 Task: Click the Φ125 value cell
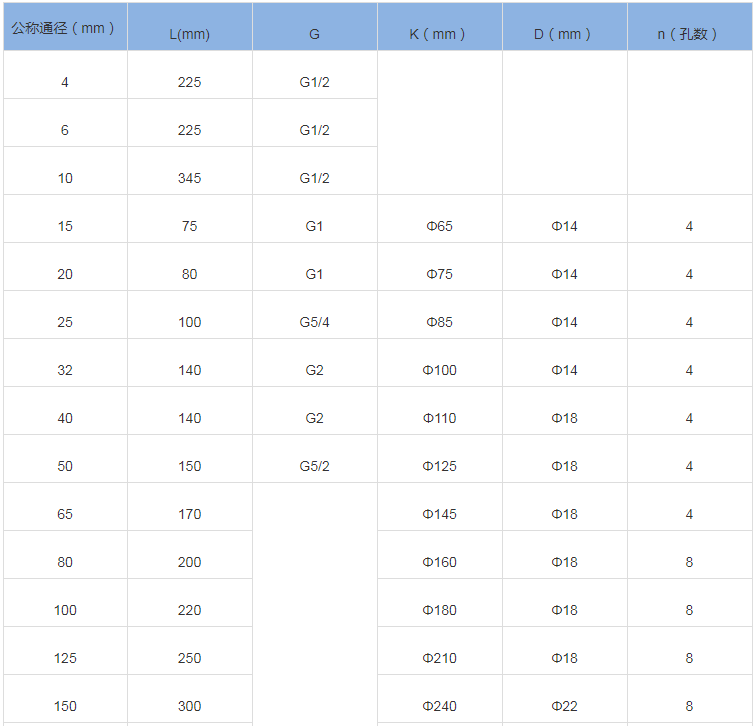(x=440, y=466)
